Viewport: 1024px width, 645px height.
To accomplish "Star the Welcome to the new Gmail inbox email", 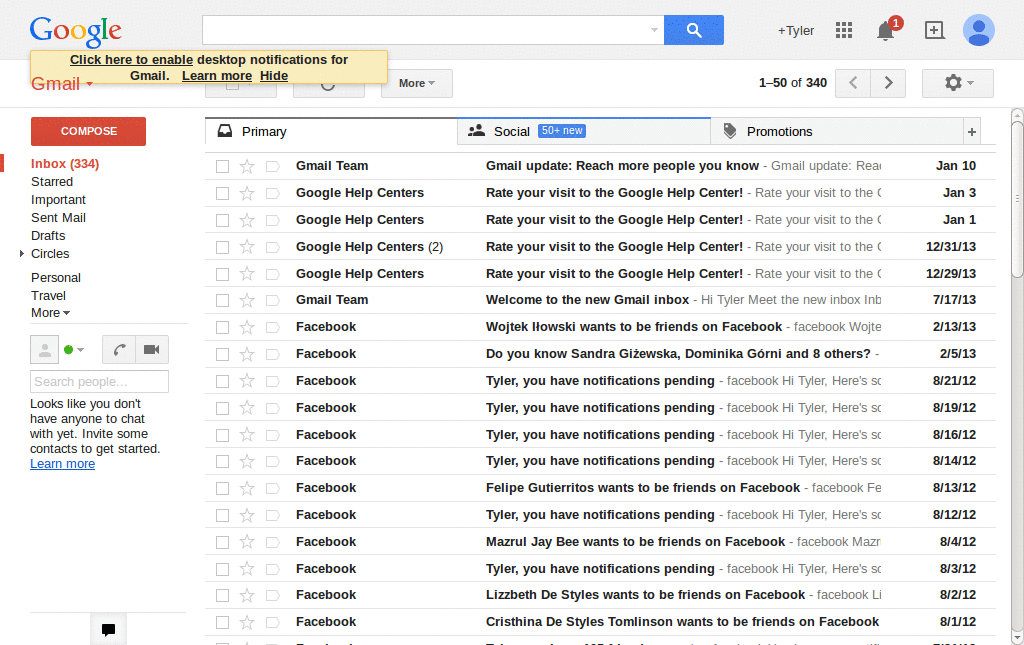I will (247, 300).
